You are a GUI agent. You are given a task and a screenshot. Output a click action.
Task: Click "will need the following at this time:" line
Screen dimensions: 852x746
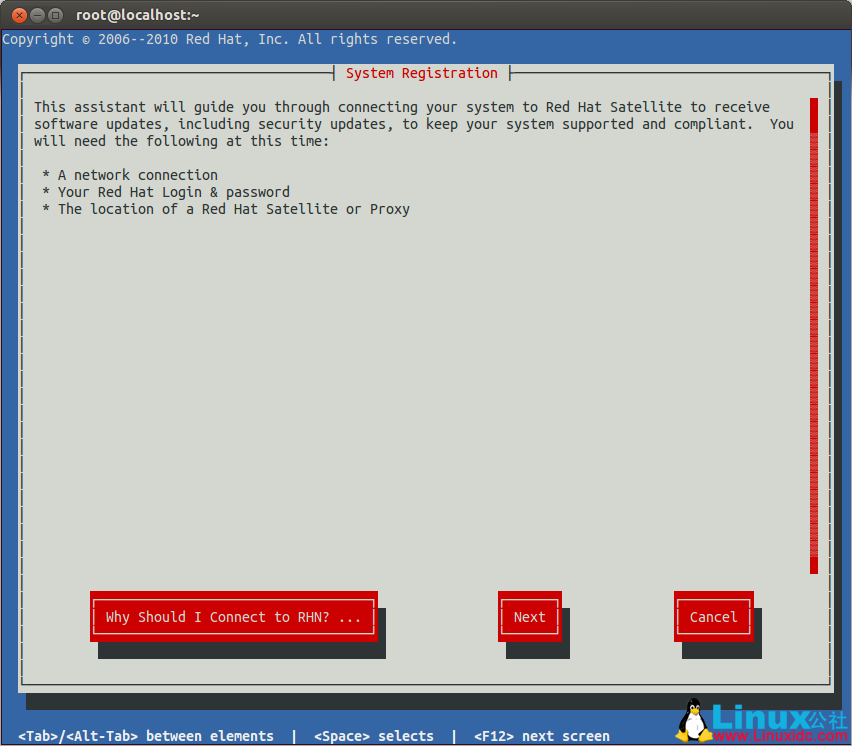pos(181,141)
